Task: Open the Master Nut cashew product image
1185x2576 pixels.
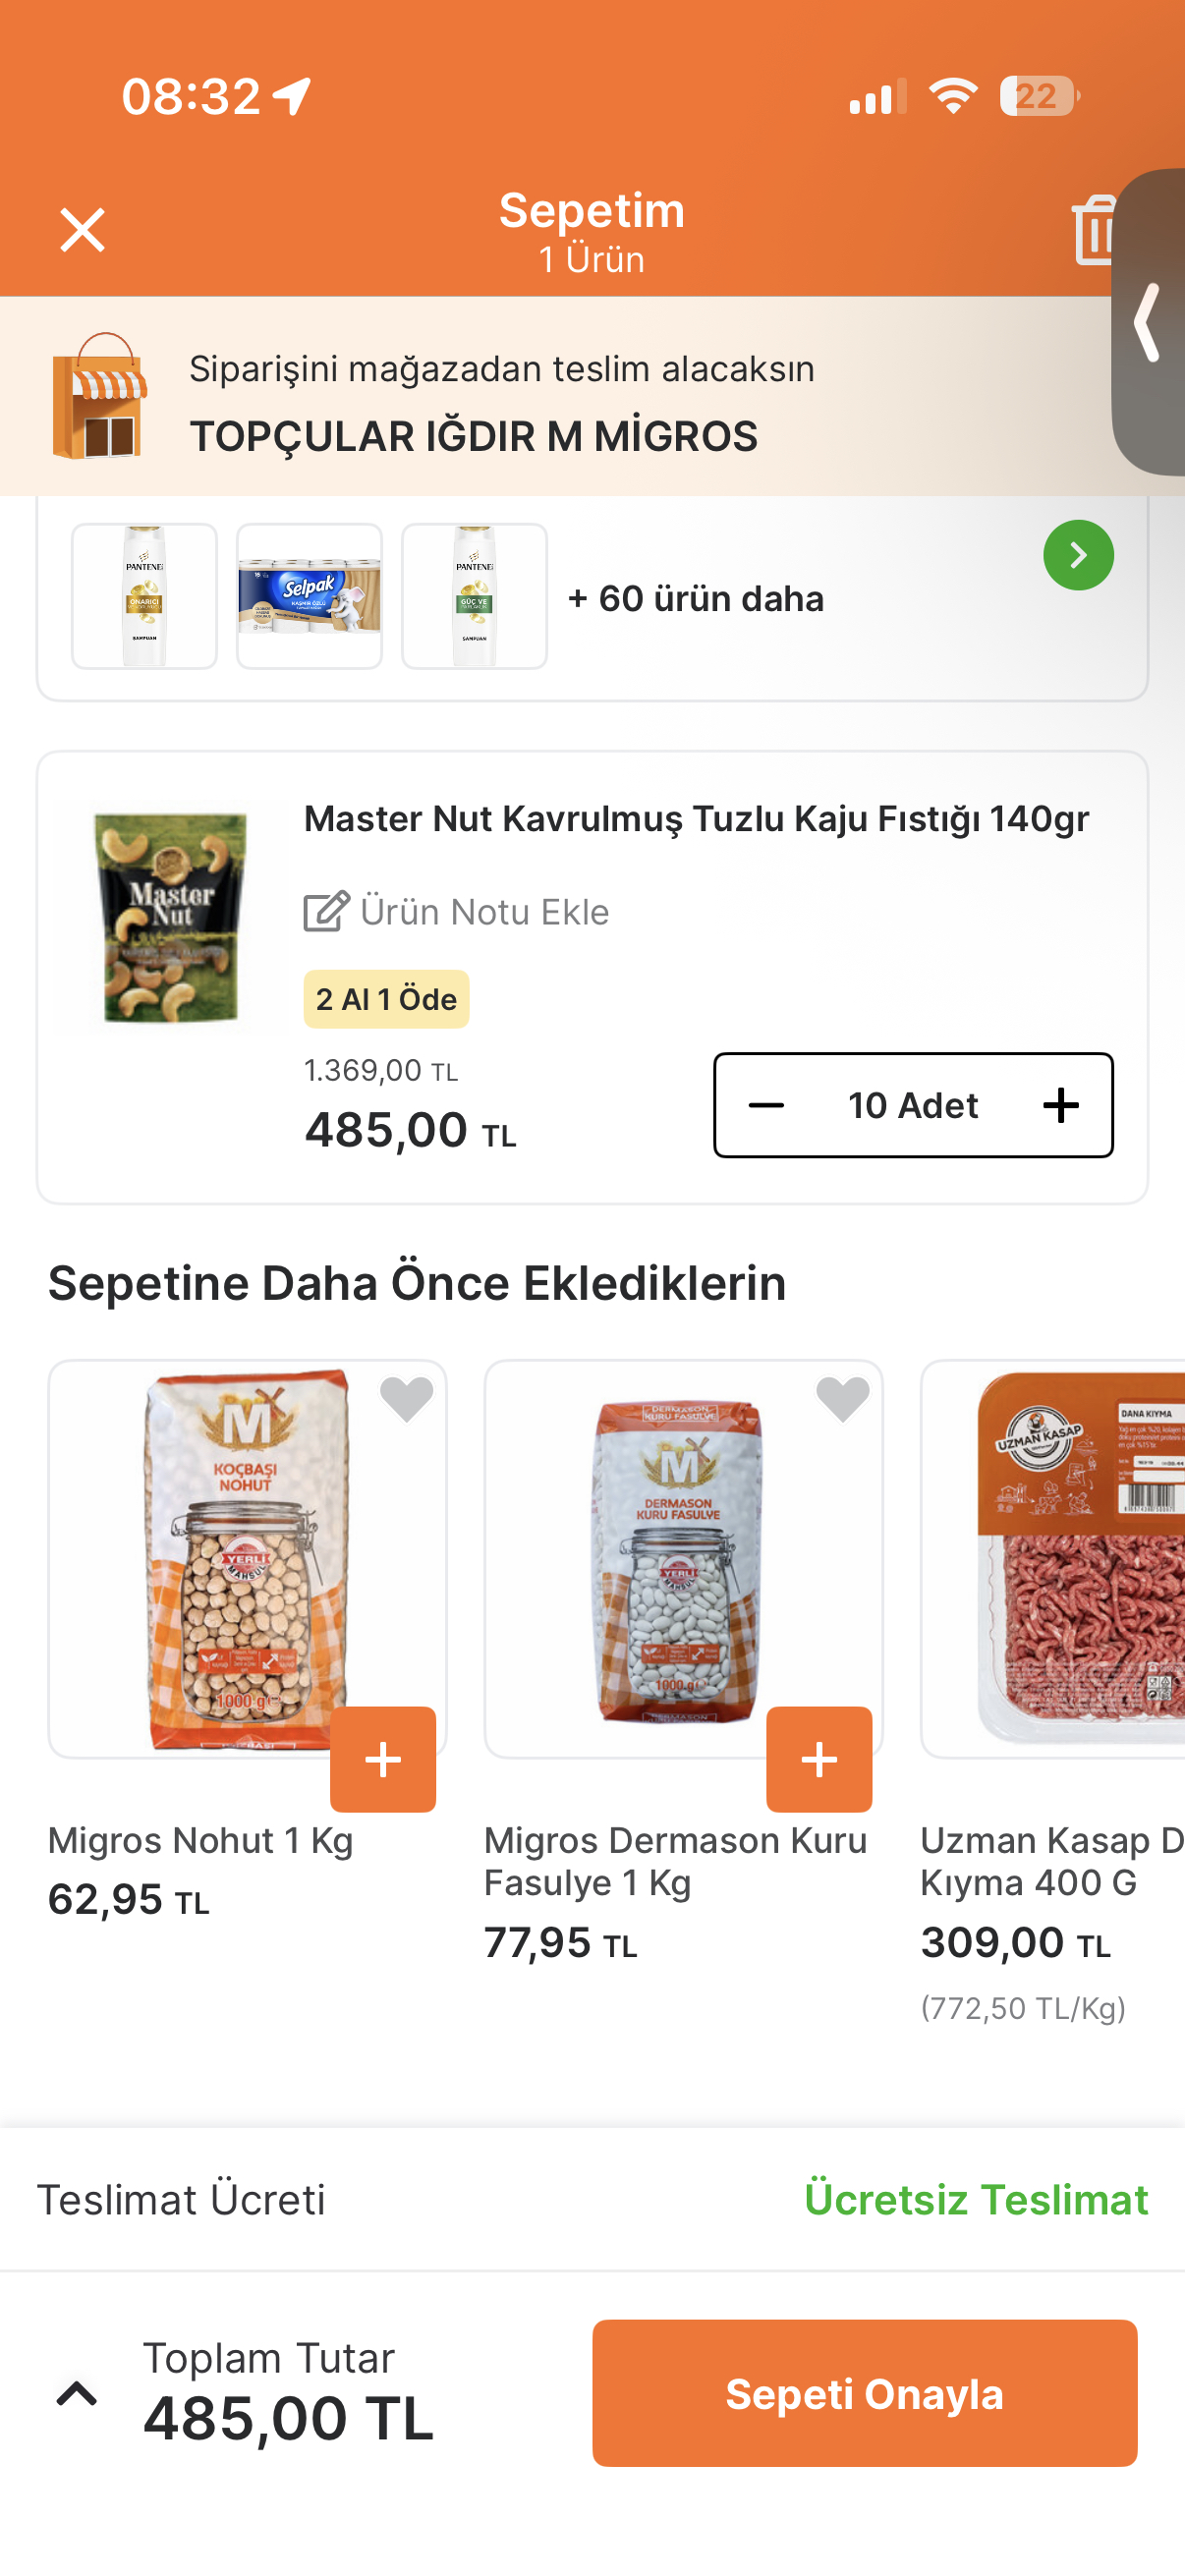Action: tap(170, 917)
